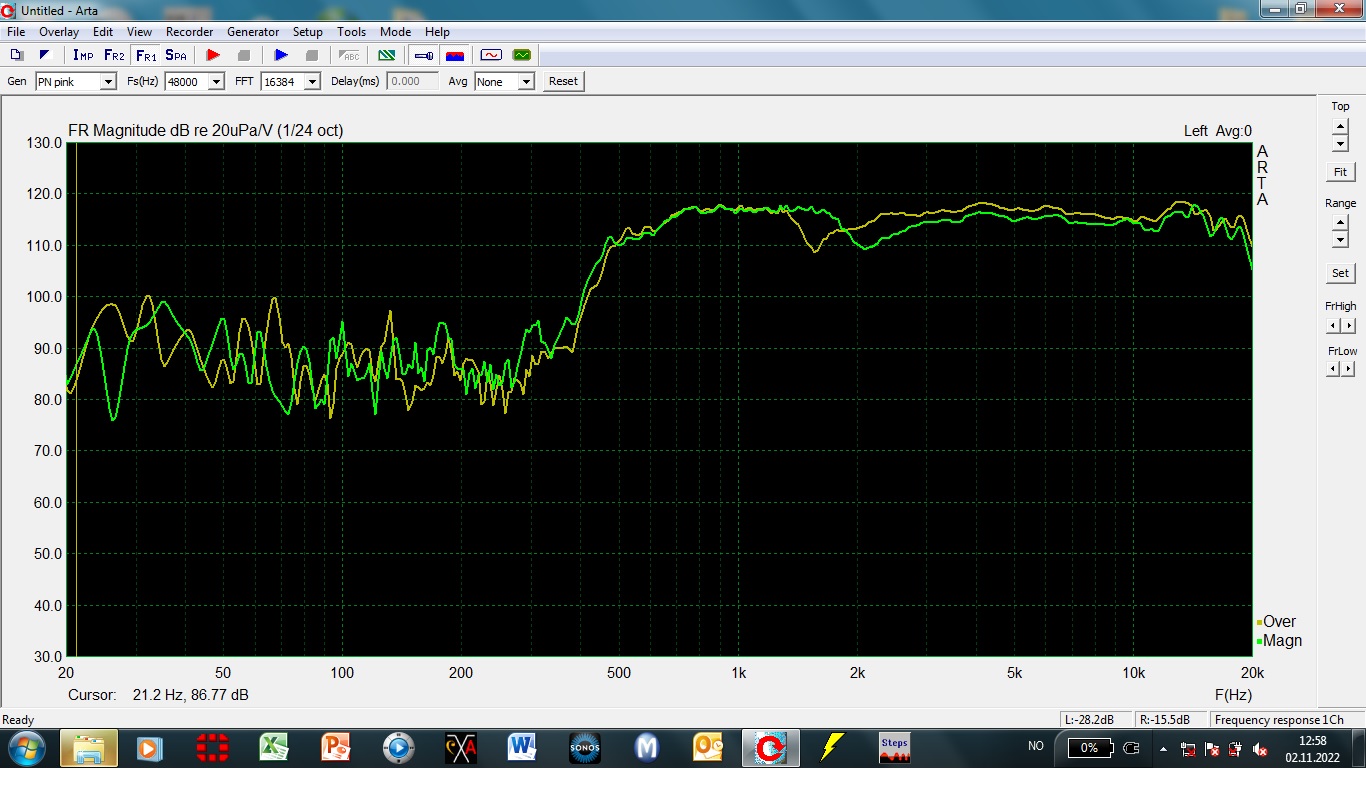Increase Top value with the up arrow

tap(1340, 126)
